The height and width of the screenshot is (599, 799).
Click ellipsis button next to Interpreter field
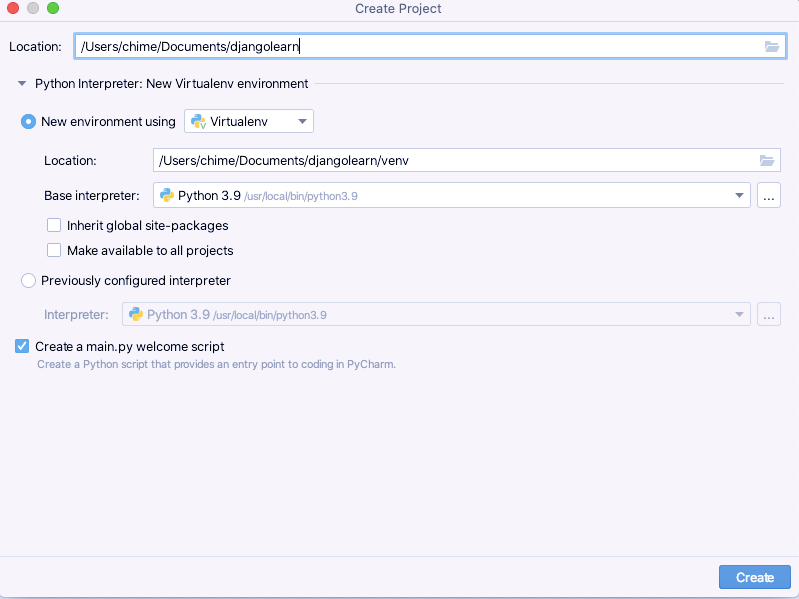[769, 314]
